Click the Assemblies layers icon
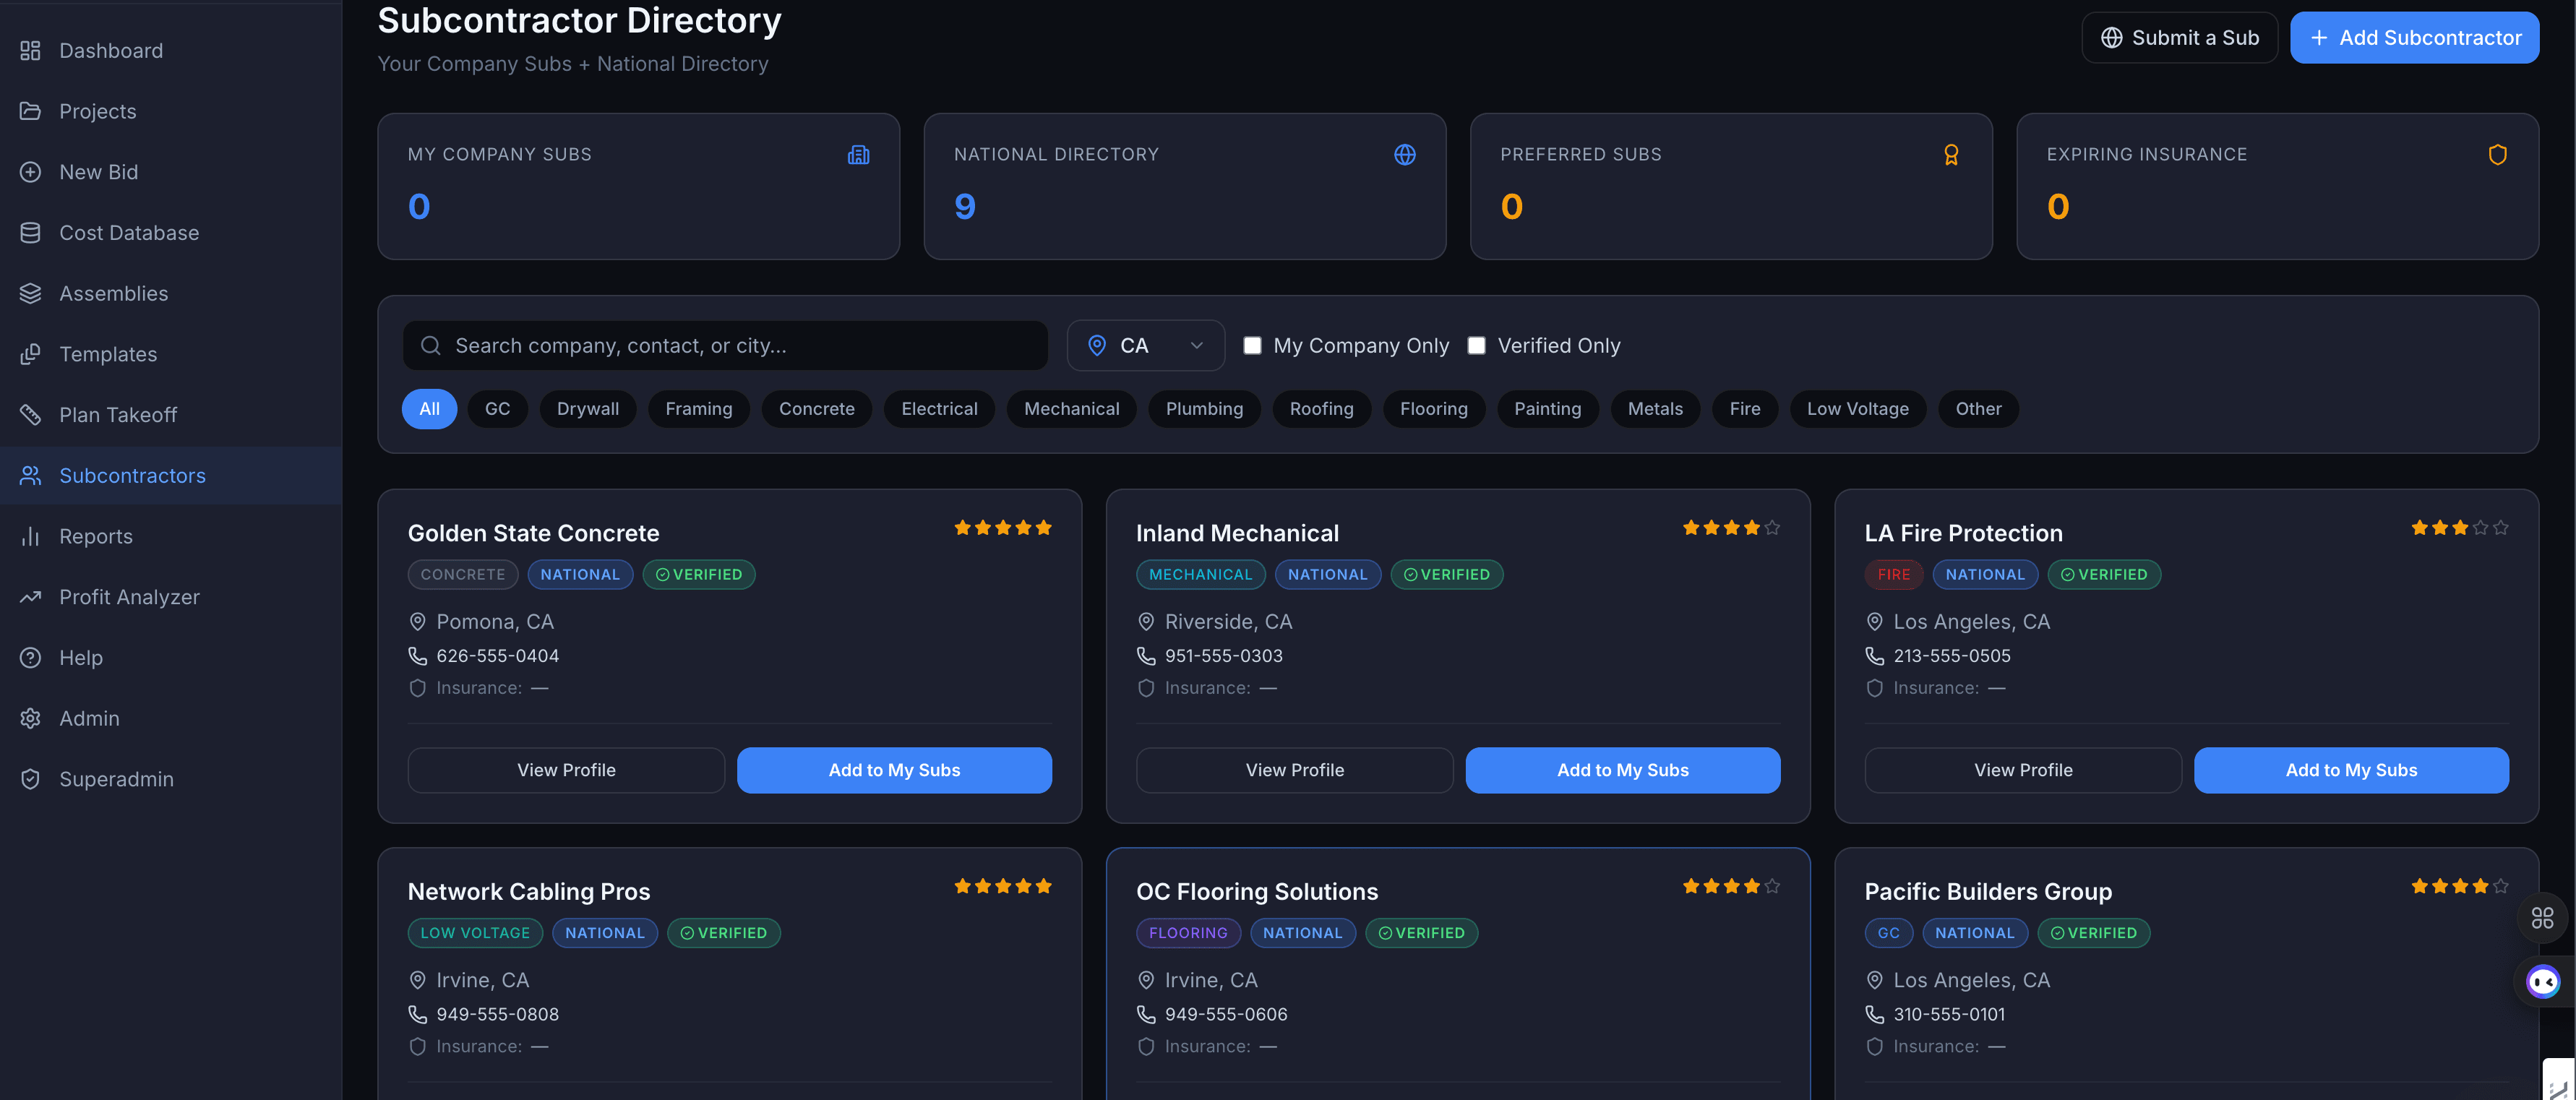 (30, 293)
